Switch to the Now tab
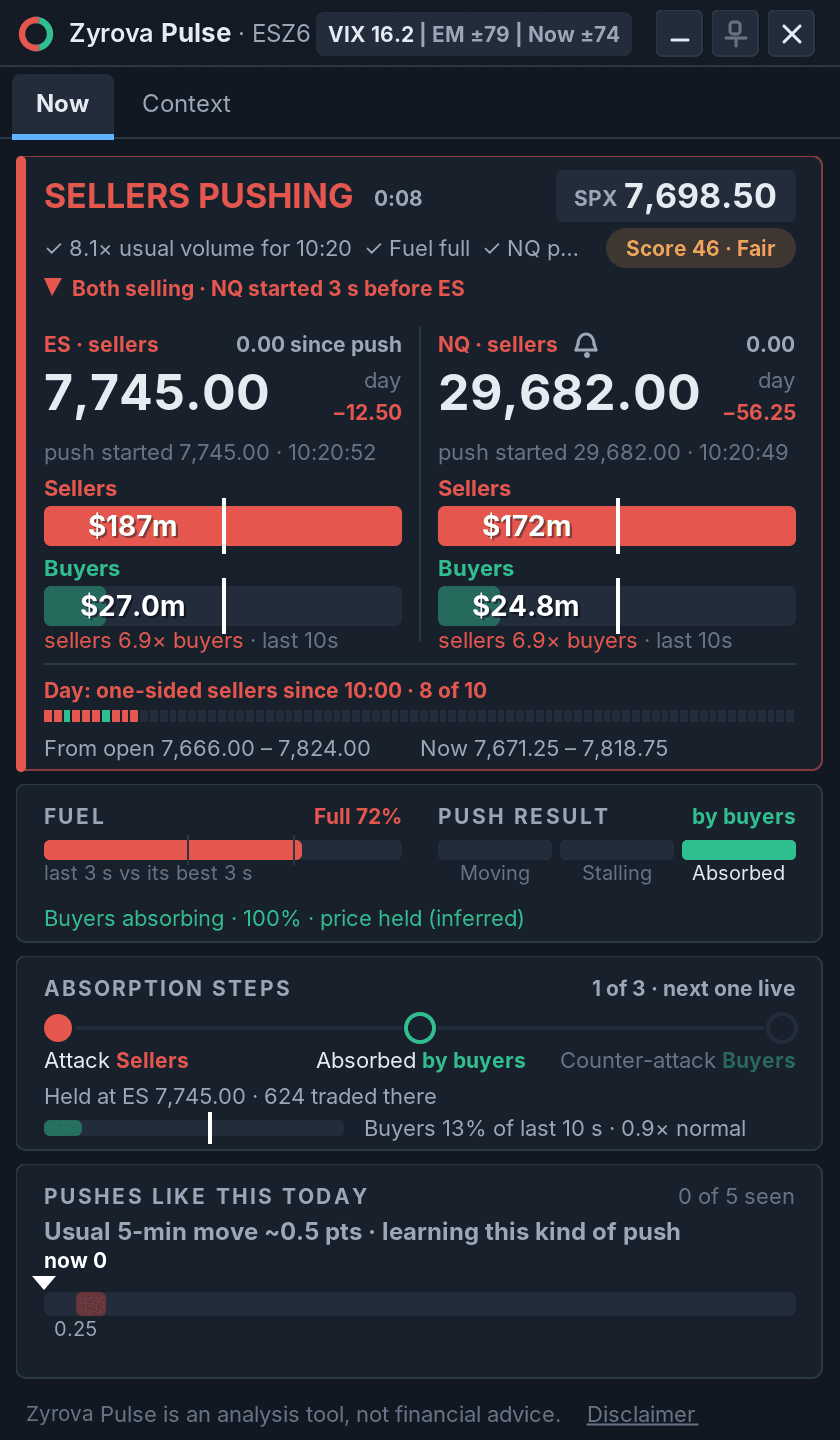840x1440 pixels. tap(63, 104)
